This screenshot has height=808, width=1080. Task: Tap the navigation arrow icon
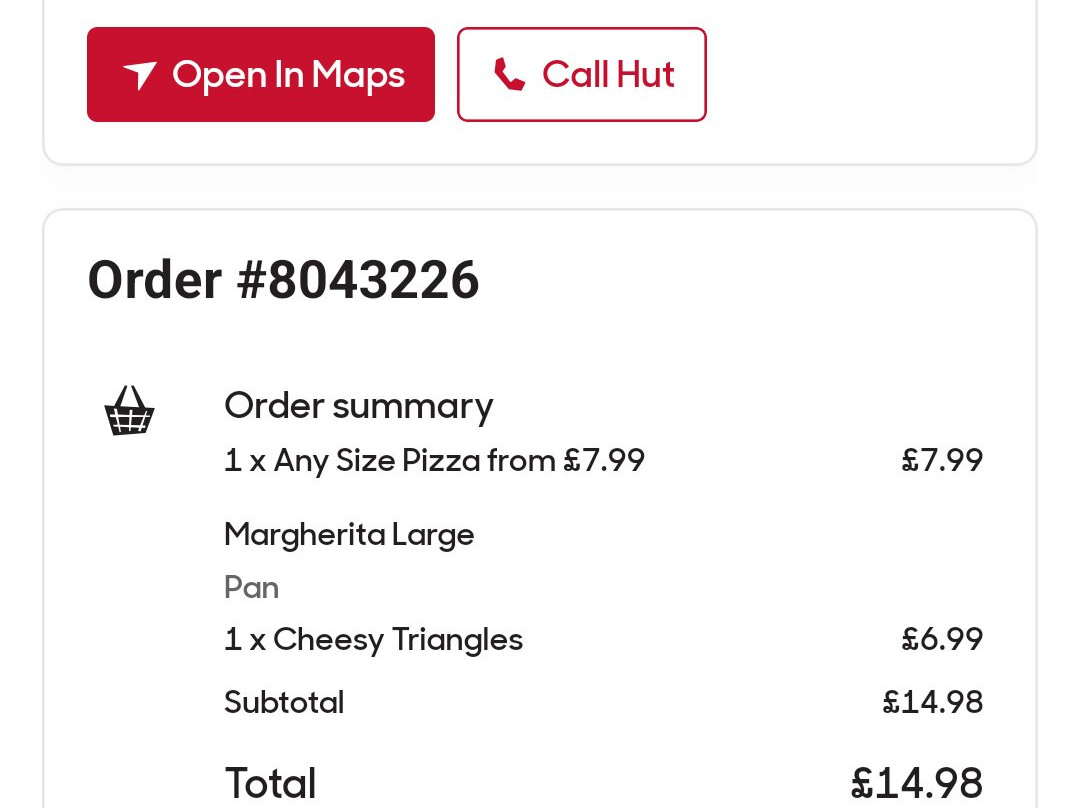click(140, 75)
